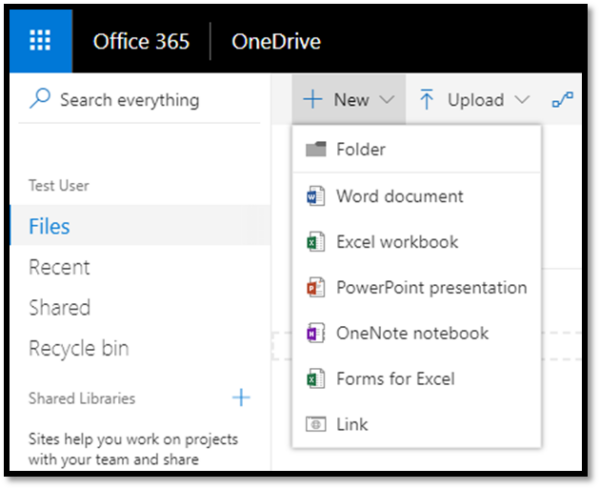
Task: Open Files in the left navigation
Action: pos(140,225)
